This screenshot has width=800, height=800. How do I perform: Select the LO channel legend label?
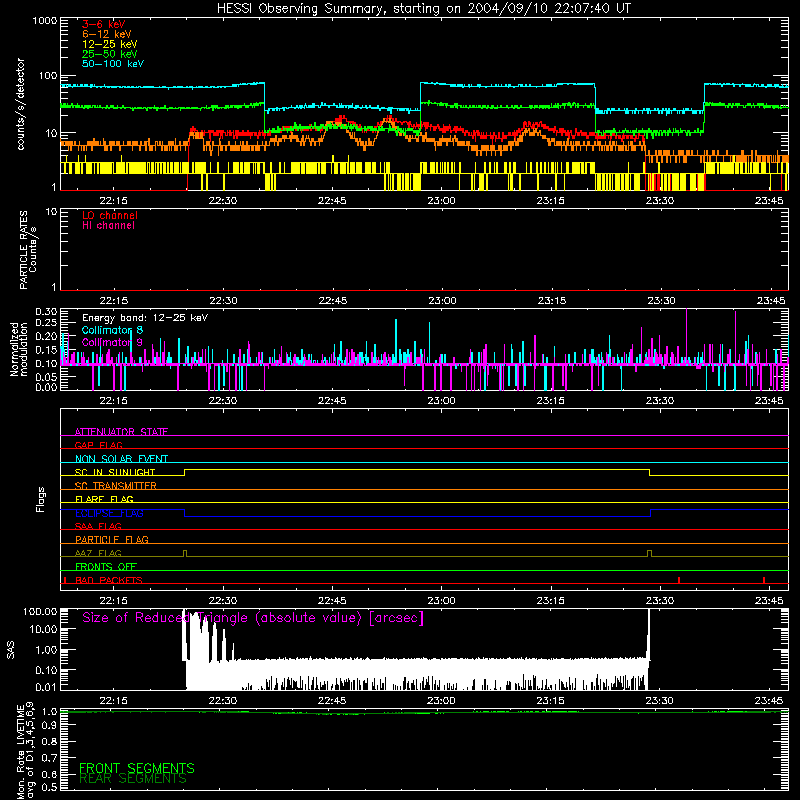click(110, 215)
